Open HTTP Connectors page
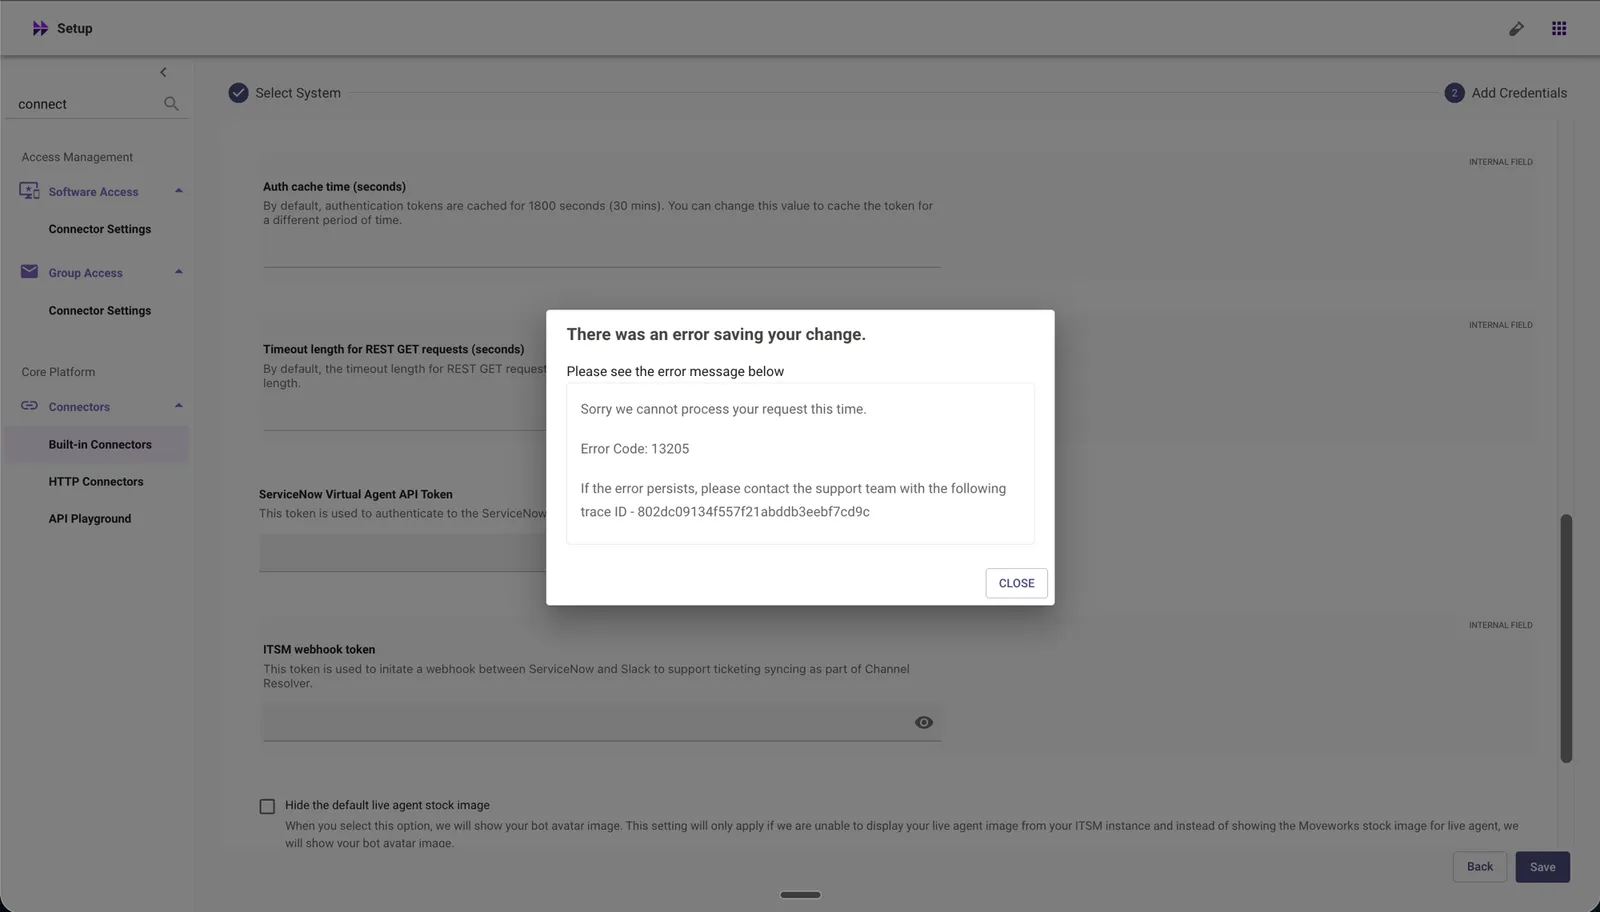This screenshot has height=912, width=1600. point(96,482)
